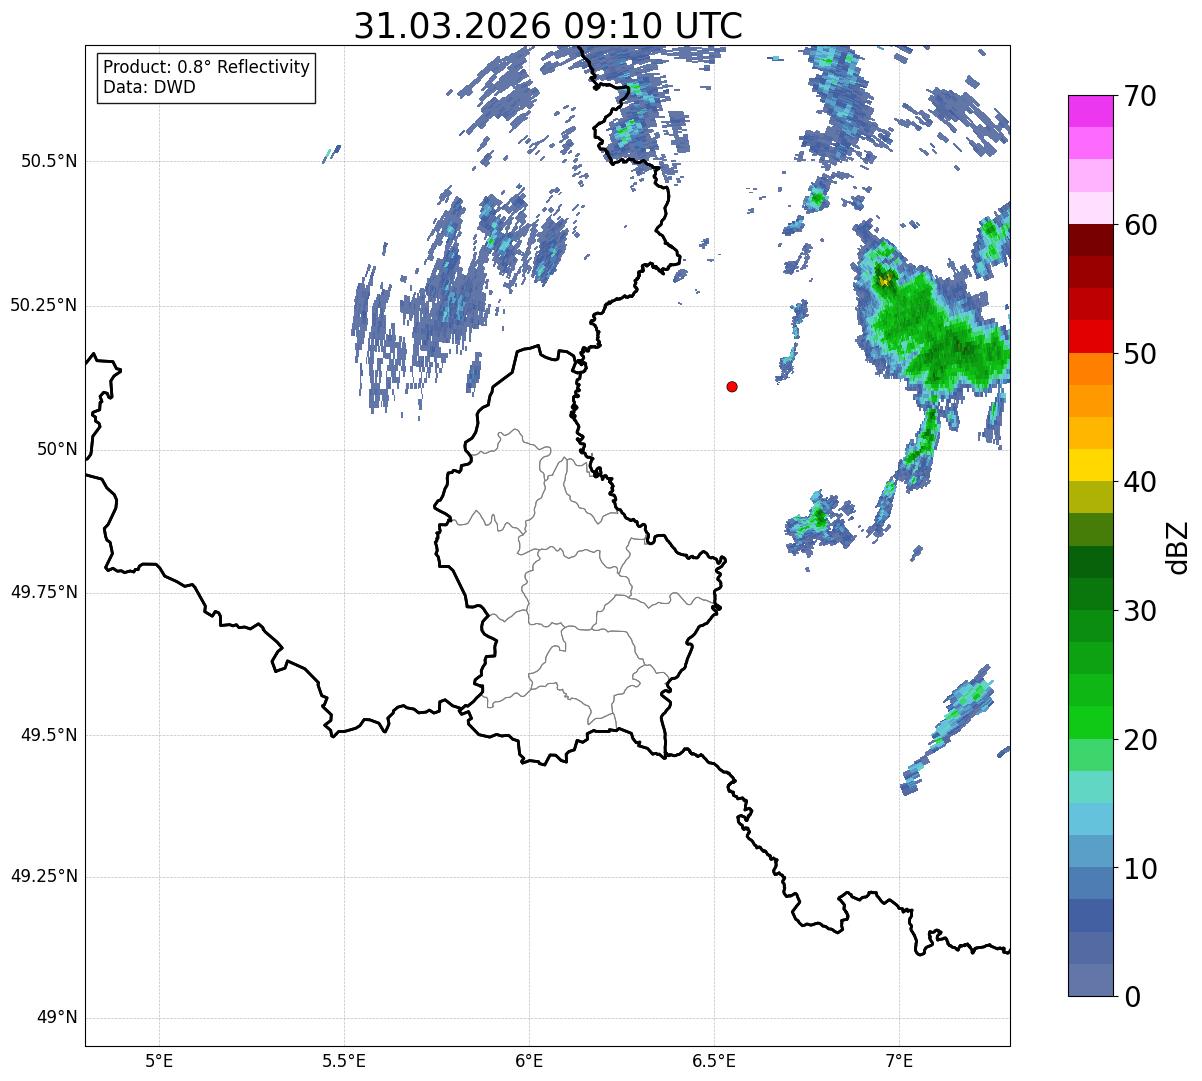1202x1081 pixels.
Task: Click the latitude label "49°N"
Action: tap(57, 1018)
